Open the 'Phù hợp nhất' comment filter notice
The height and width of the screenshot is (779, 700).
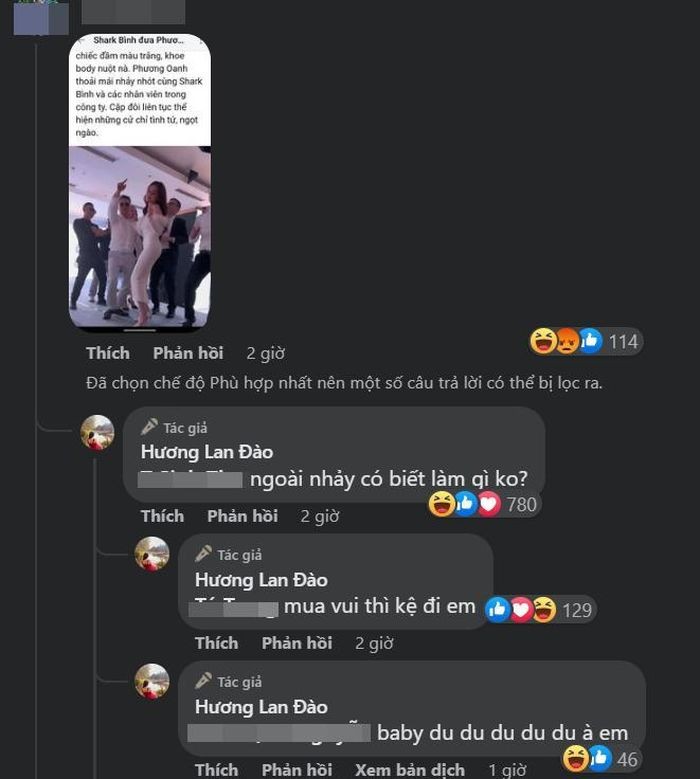[344, 384]
